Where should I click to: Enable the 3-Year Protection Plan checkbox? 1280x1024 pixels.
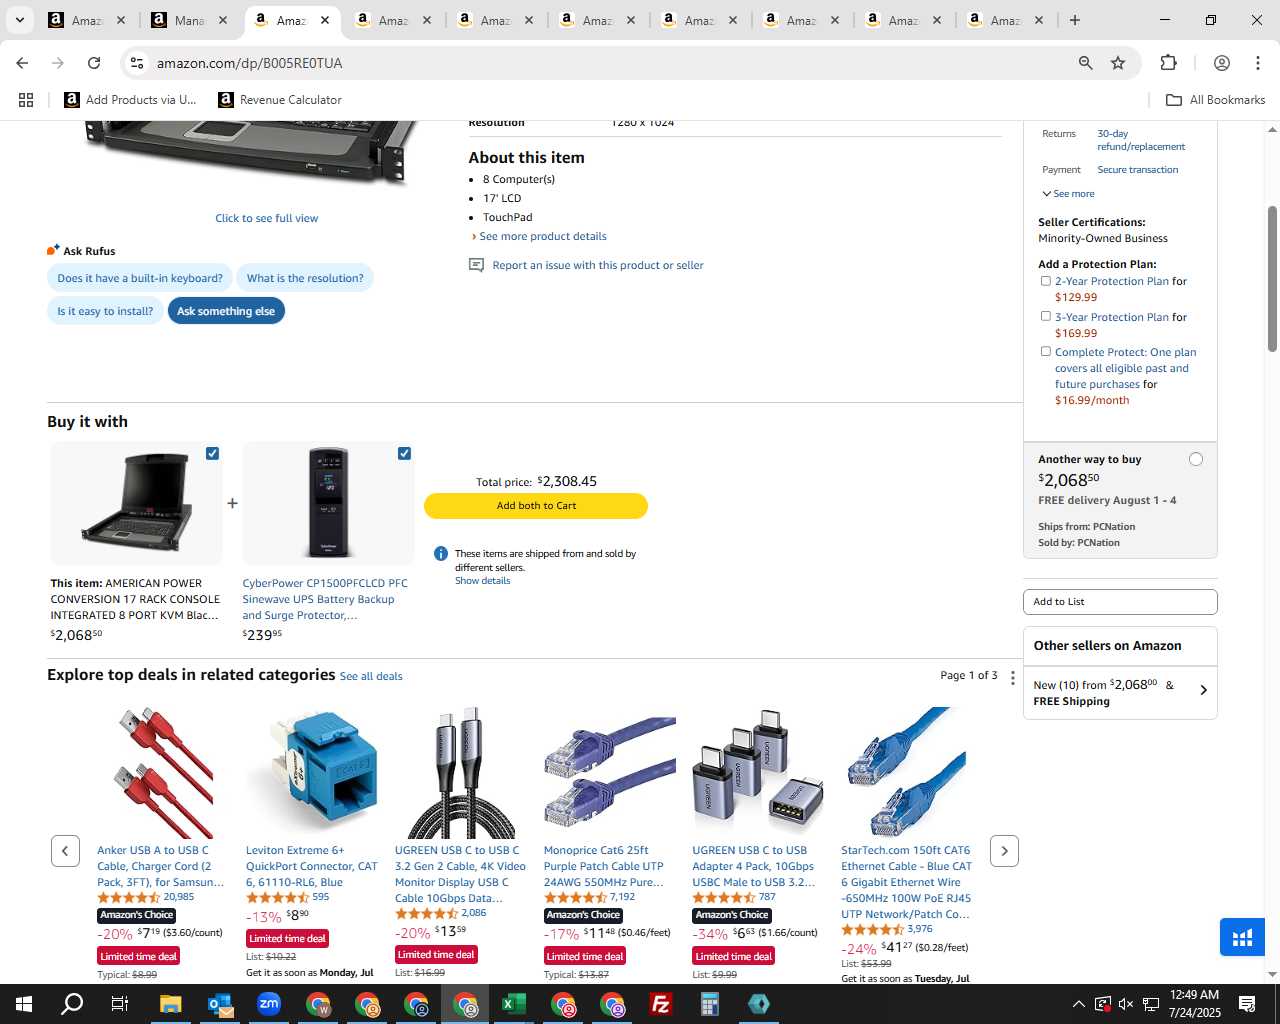[1045, 316]
